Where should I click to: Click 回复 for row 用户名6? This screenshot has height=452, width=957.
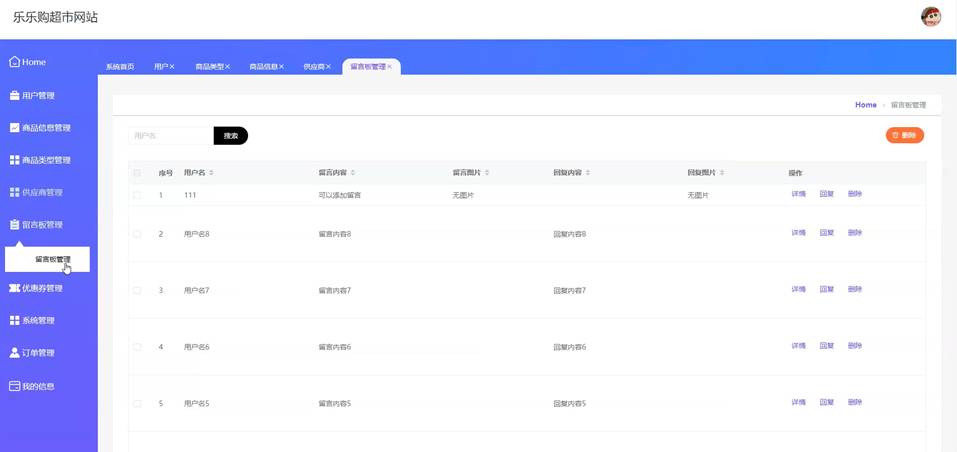click(826, 346)
